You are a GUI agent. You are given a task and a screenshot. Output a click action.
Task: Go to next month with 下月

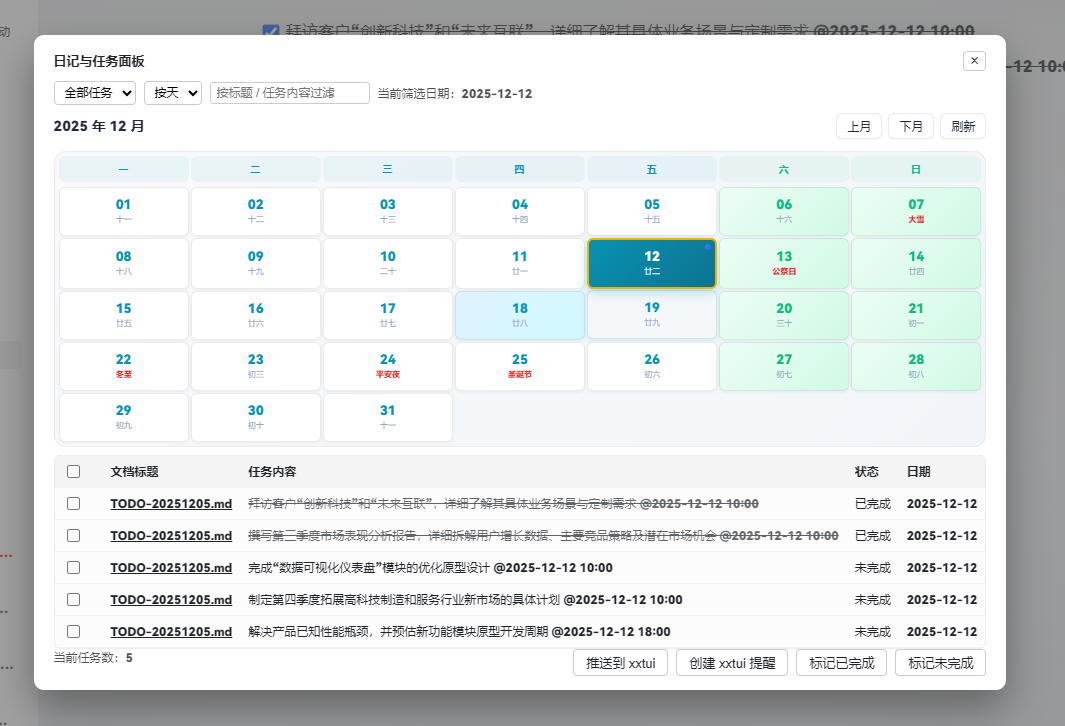(910, 127)
